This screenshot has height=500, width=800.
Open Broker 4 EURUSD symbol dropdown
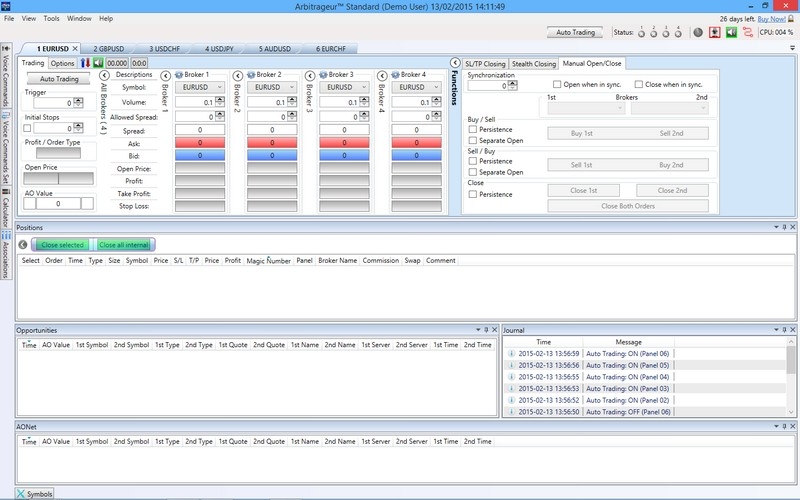pos(416,87)
